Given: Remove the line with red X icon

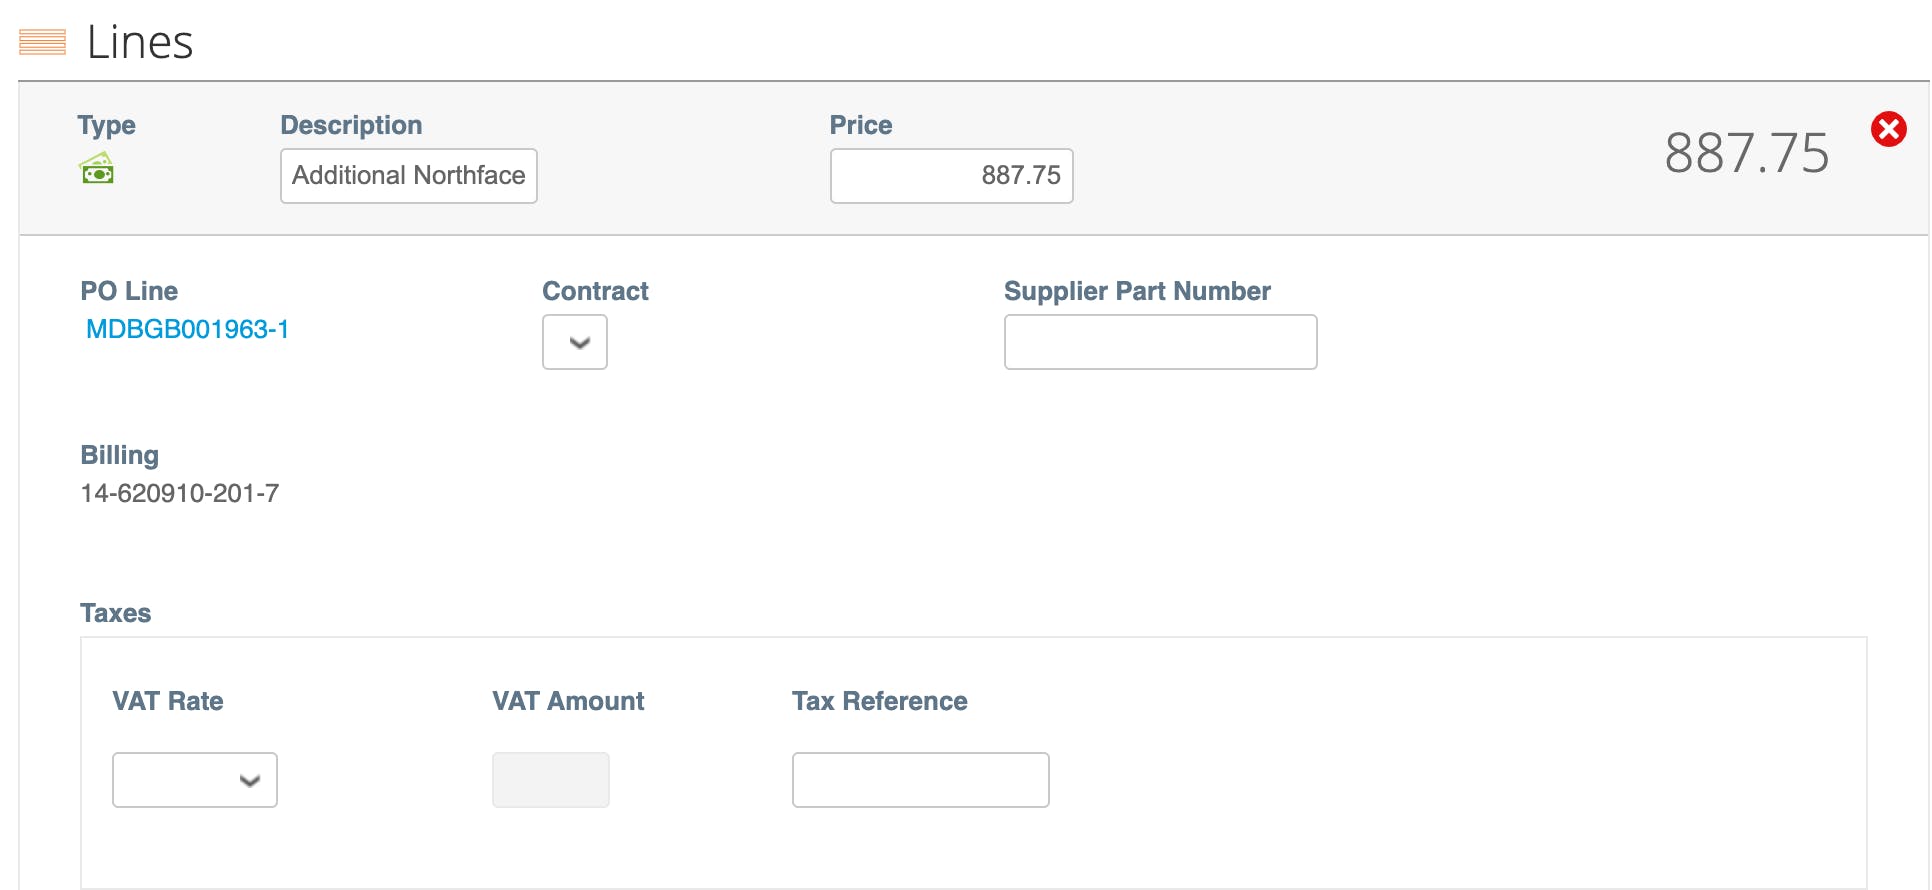Looking at the screenshot, I should pos(1888,129).
